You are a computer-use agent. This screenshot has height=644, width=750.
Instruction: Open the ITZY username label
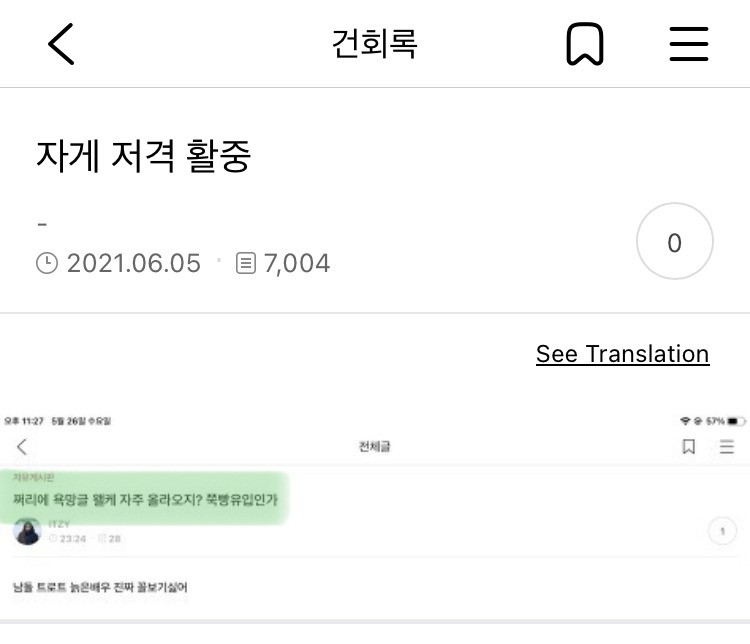tap(59, 524)
